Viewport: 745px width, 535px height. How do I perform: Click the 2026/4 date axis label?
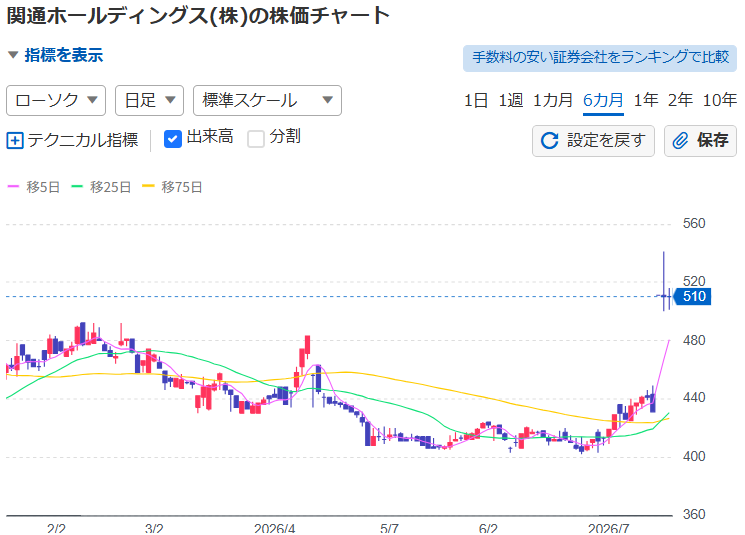pyautogui.click(x=275, y=528)
